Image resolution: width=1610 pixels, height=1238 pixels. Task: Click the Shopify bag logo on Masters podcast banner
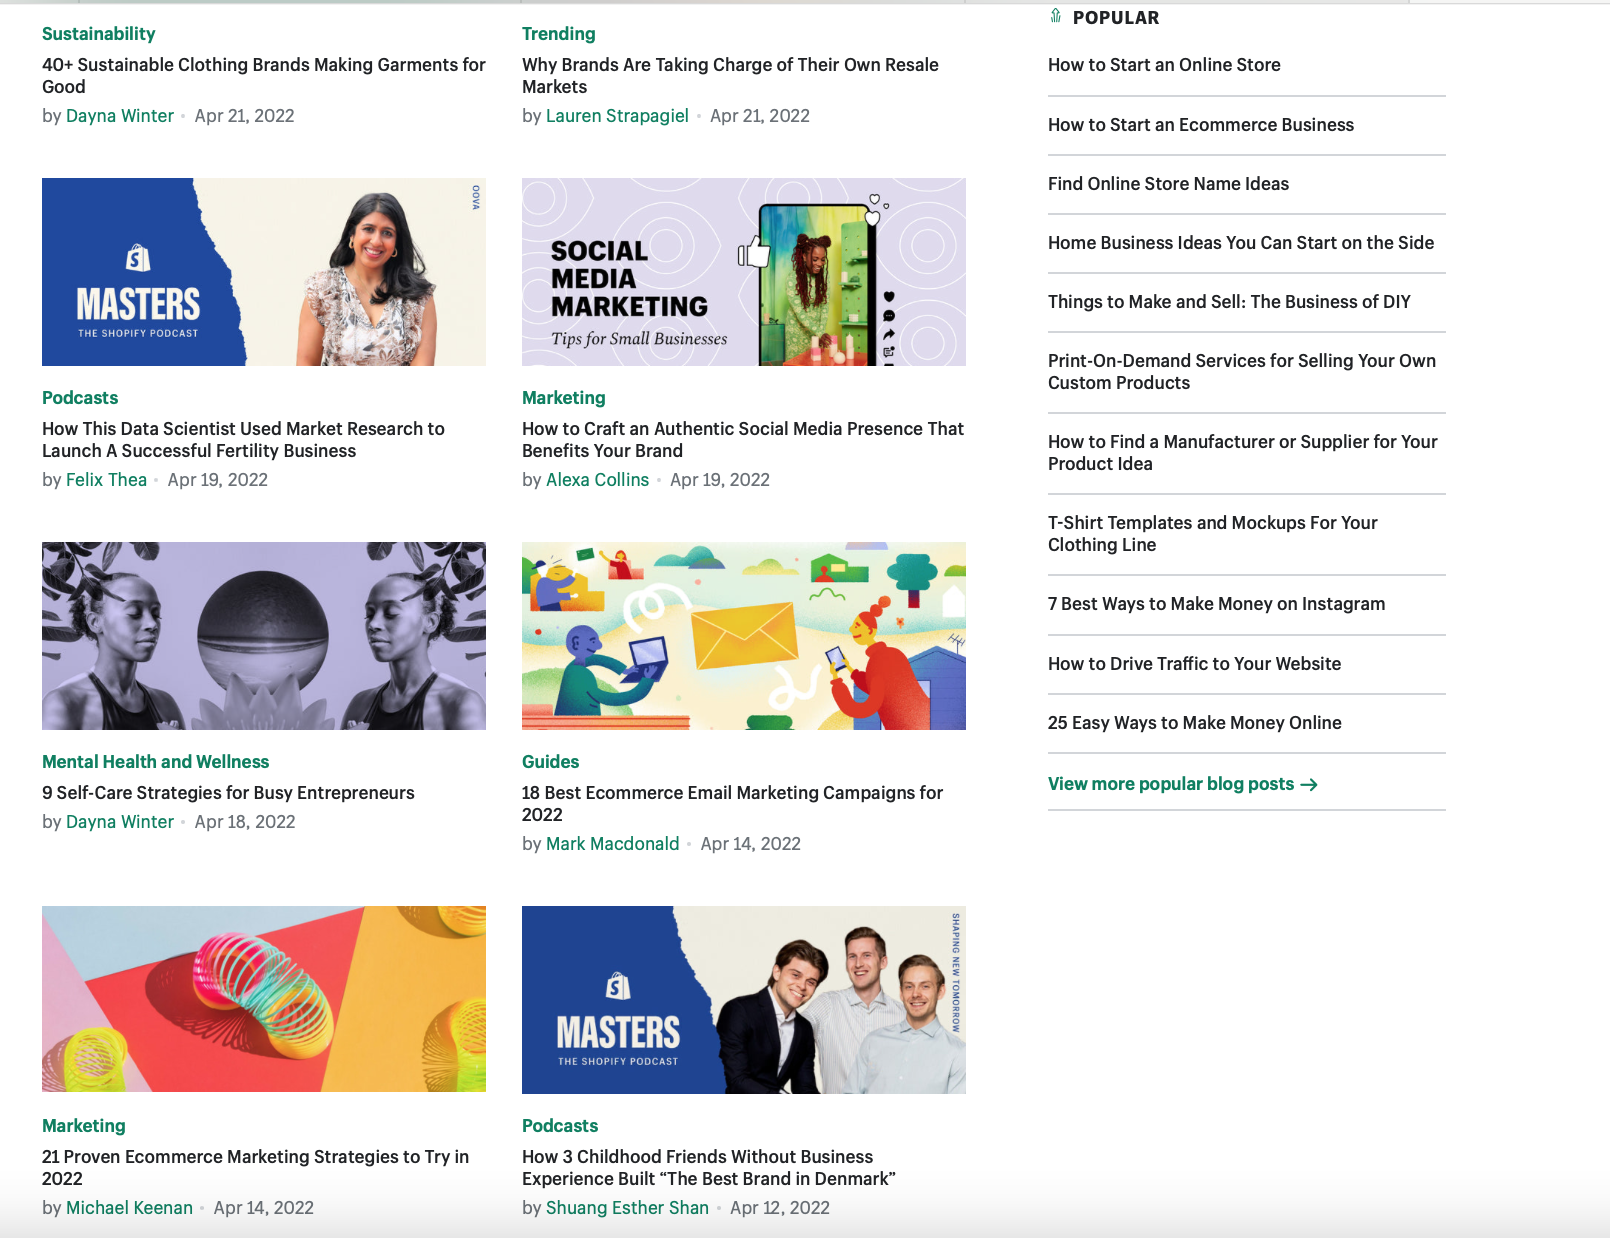click(135, 256)
